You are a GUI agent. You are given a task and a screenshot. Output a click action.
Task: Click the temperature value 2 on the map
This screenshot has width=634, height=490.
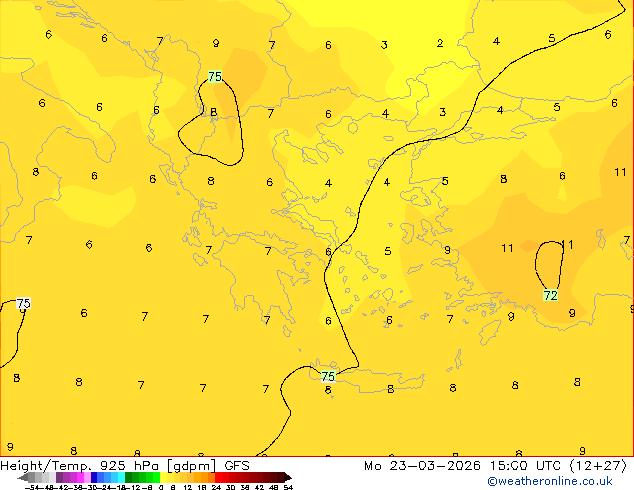click(x=440, y=43)
